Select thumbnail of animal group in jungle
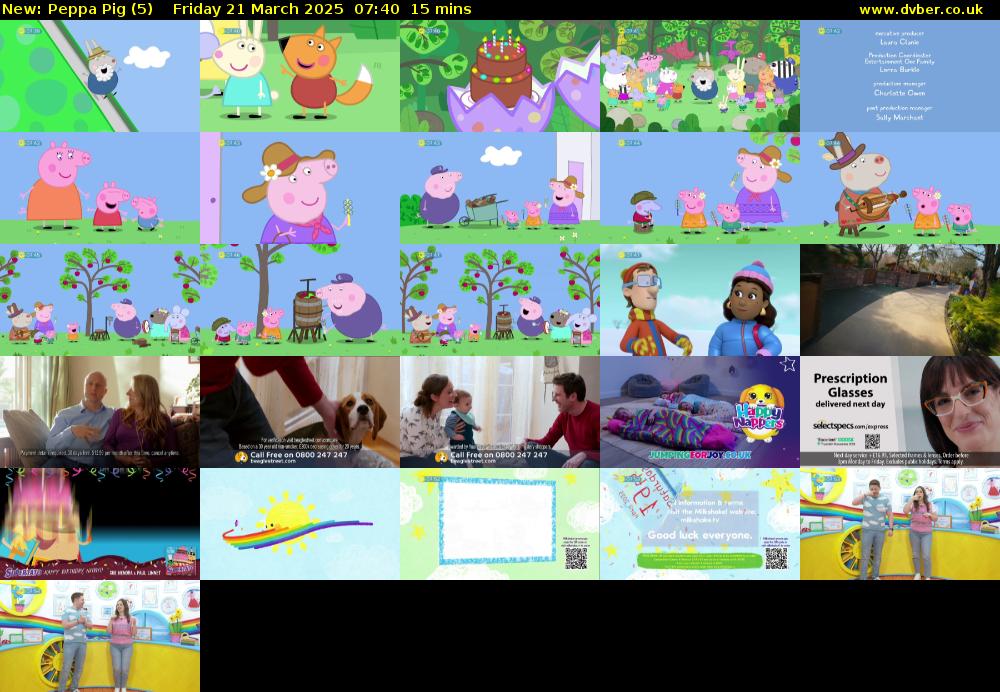 pyautogui.click(x=700, y=76)
